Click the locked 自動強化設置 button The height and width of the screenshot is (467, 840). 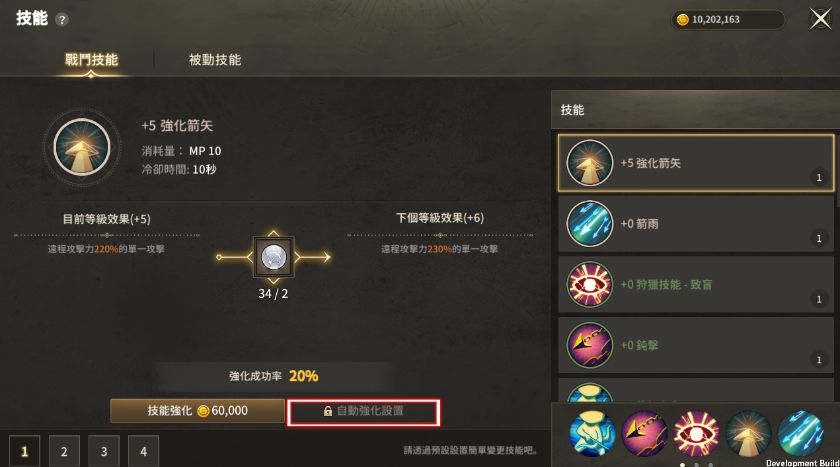(x=363, y=412)
